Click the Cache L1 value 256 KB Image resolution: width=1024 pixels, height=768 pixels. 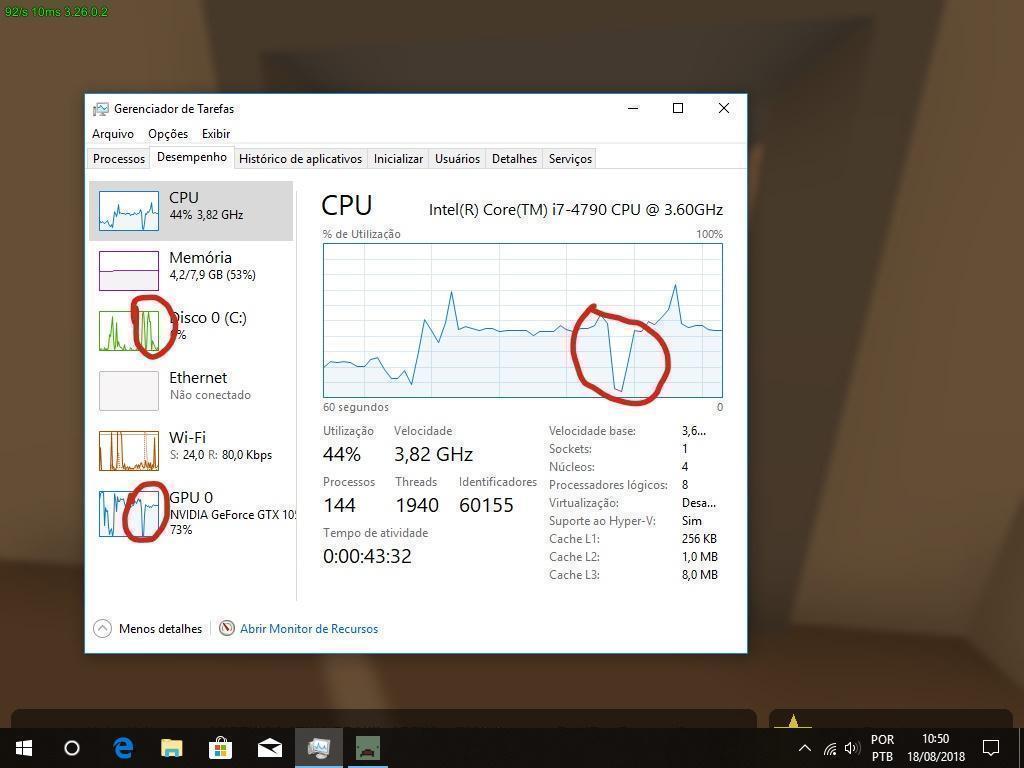[699, 539]
